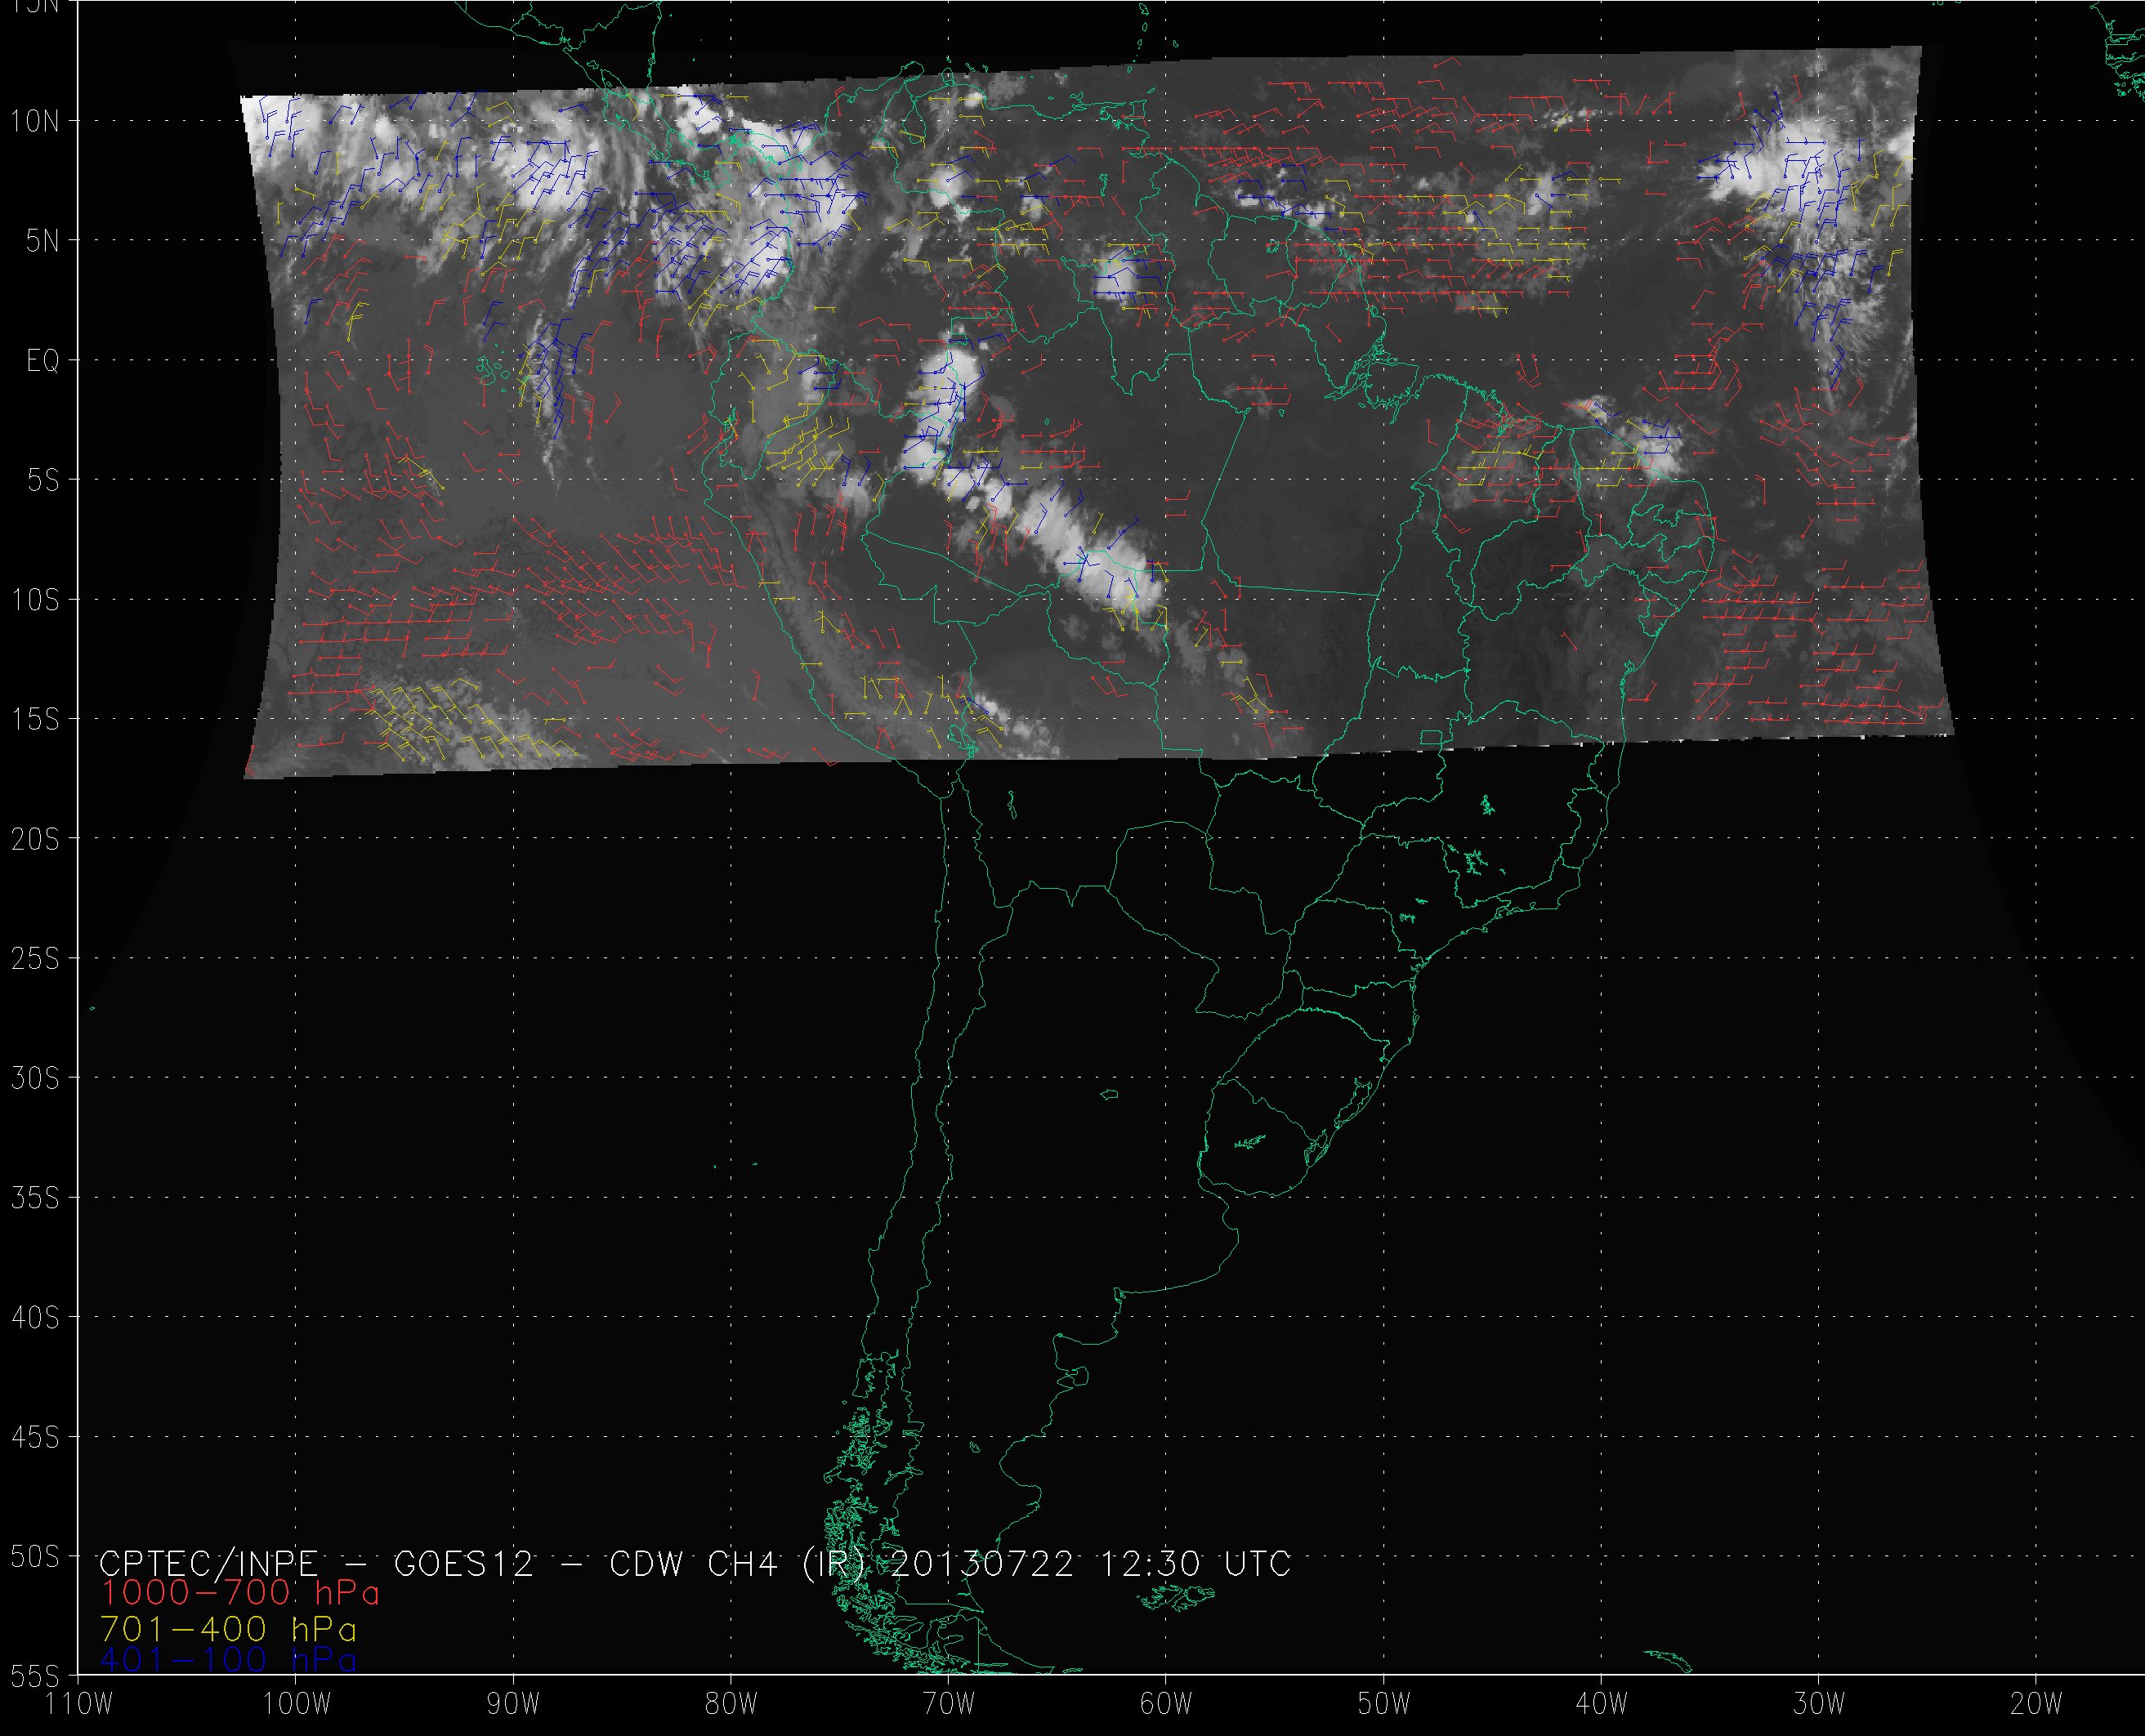Click the 40S latitude axis label

coord(35,1318)
